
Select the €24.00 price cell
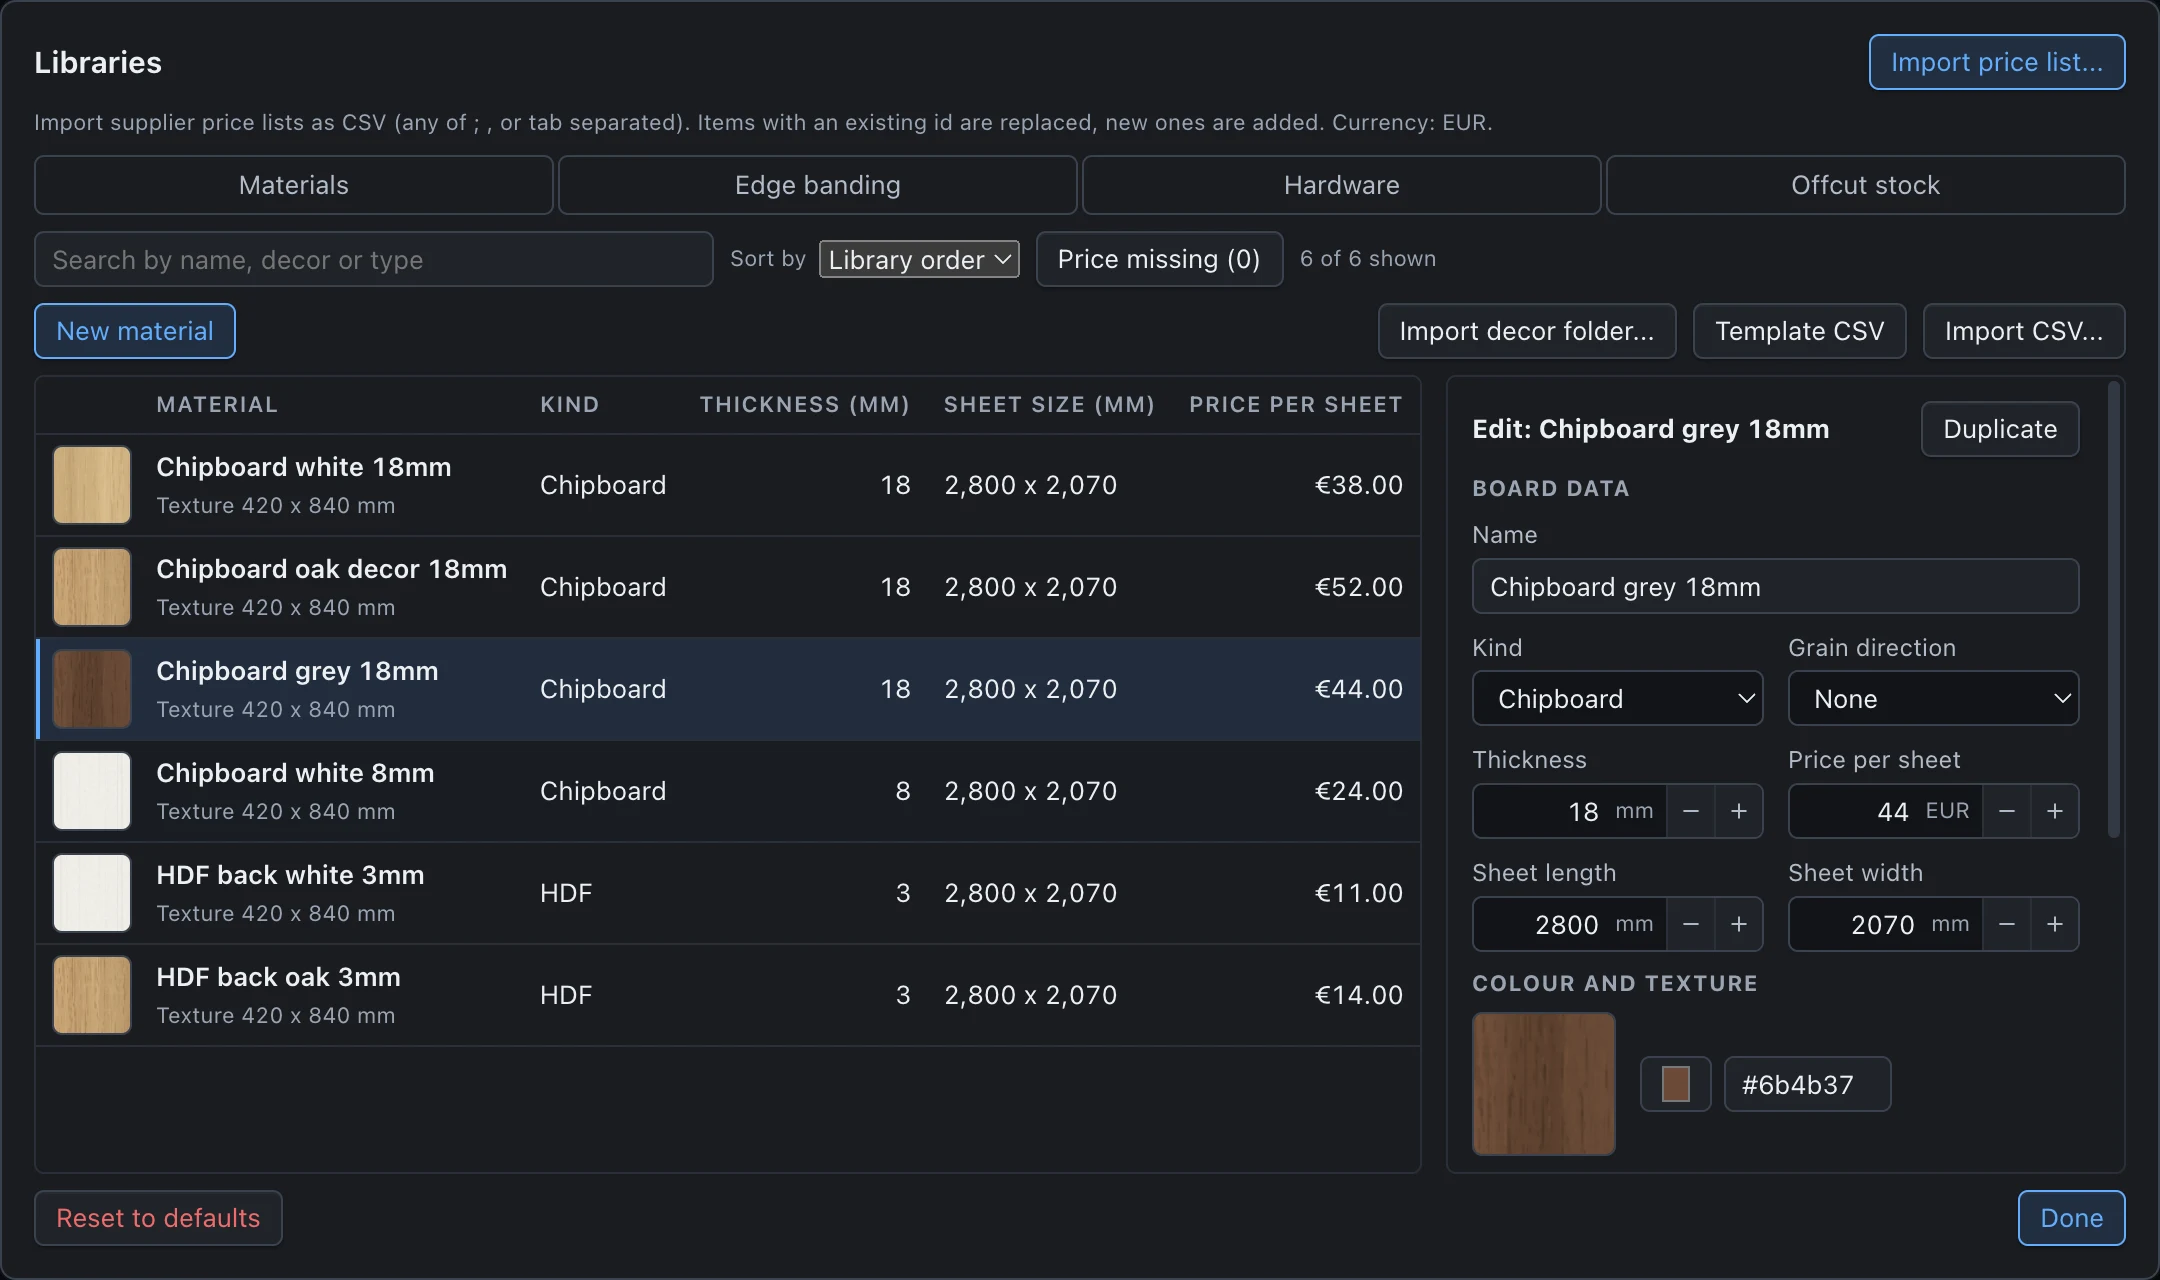tap(1358, 791)
